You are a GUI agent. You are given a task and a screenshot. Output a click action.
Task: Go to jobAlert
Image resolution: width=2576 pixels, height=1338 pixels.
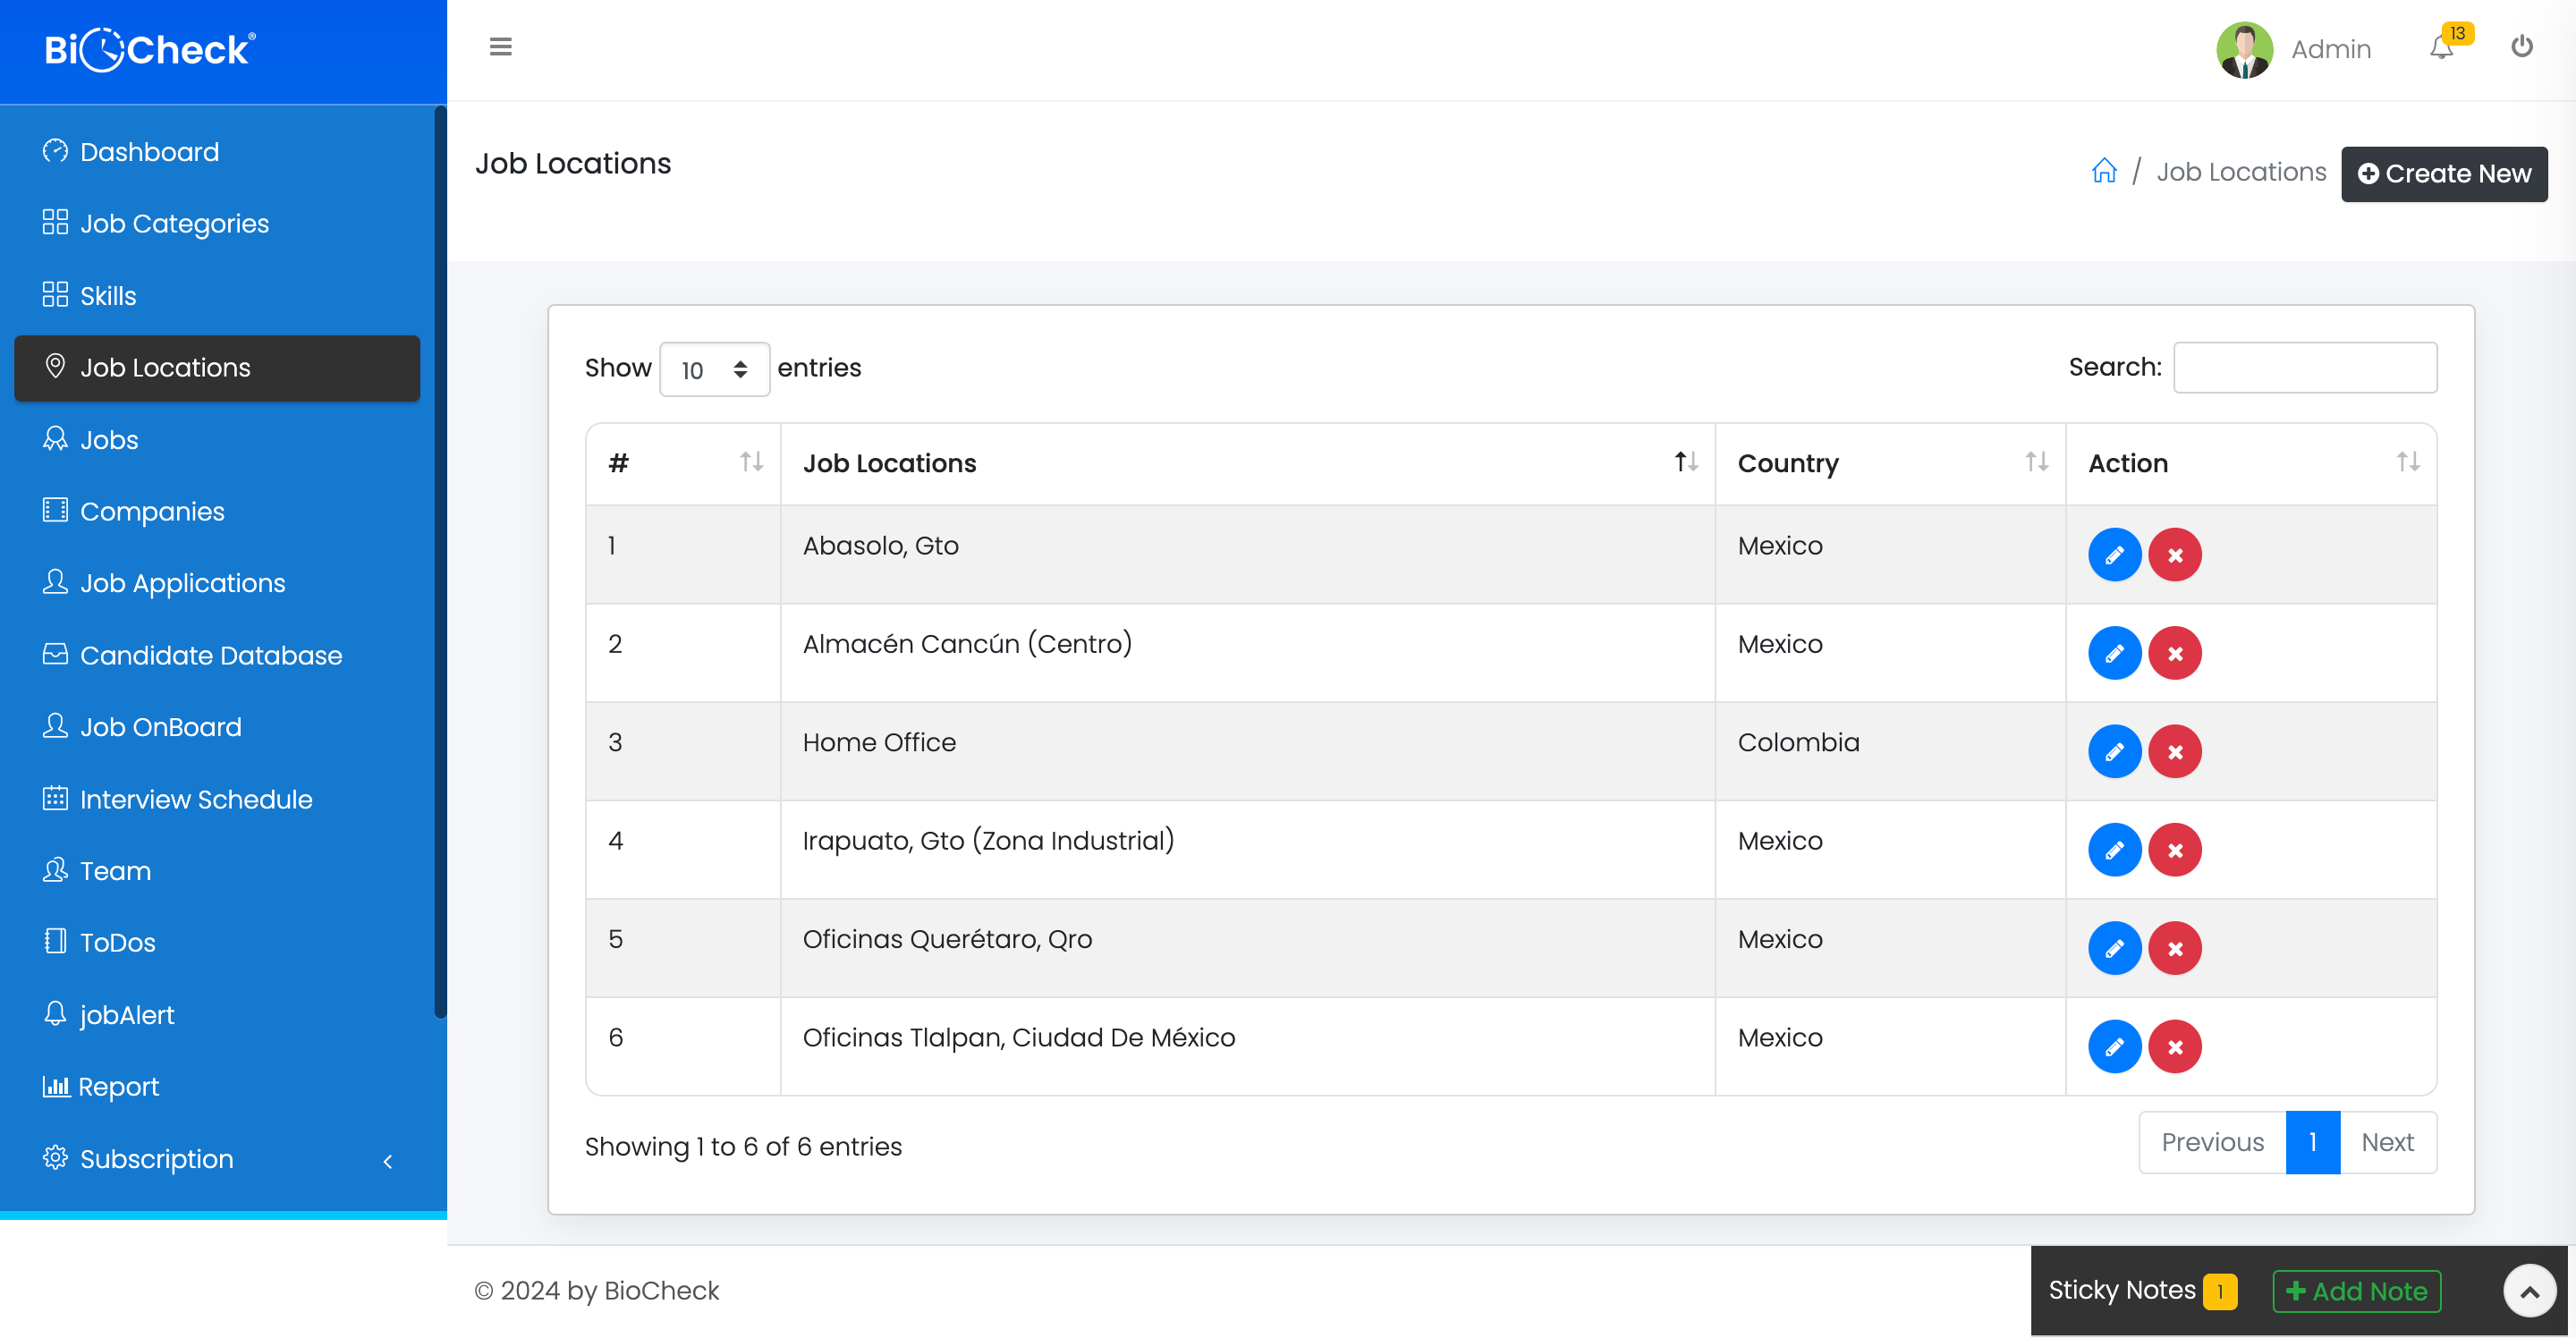pyautogui.click(x=217, y=1015)
